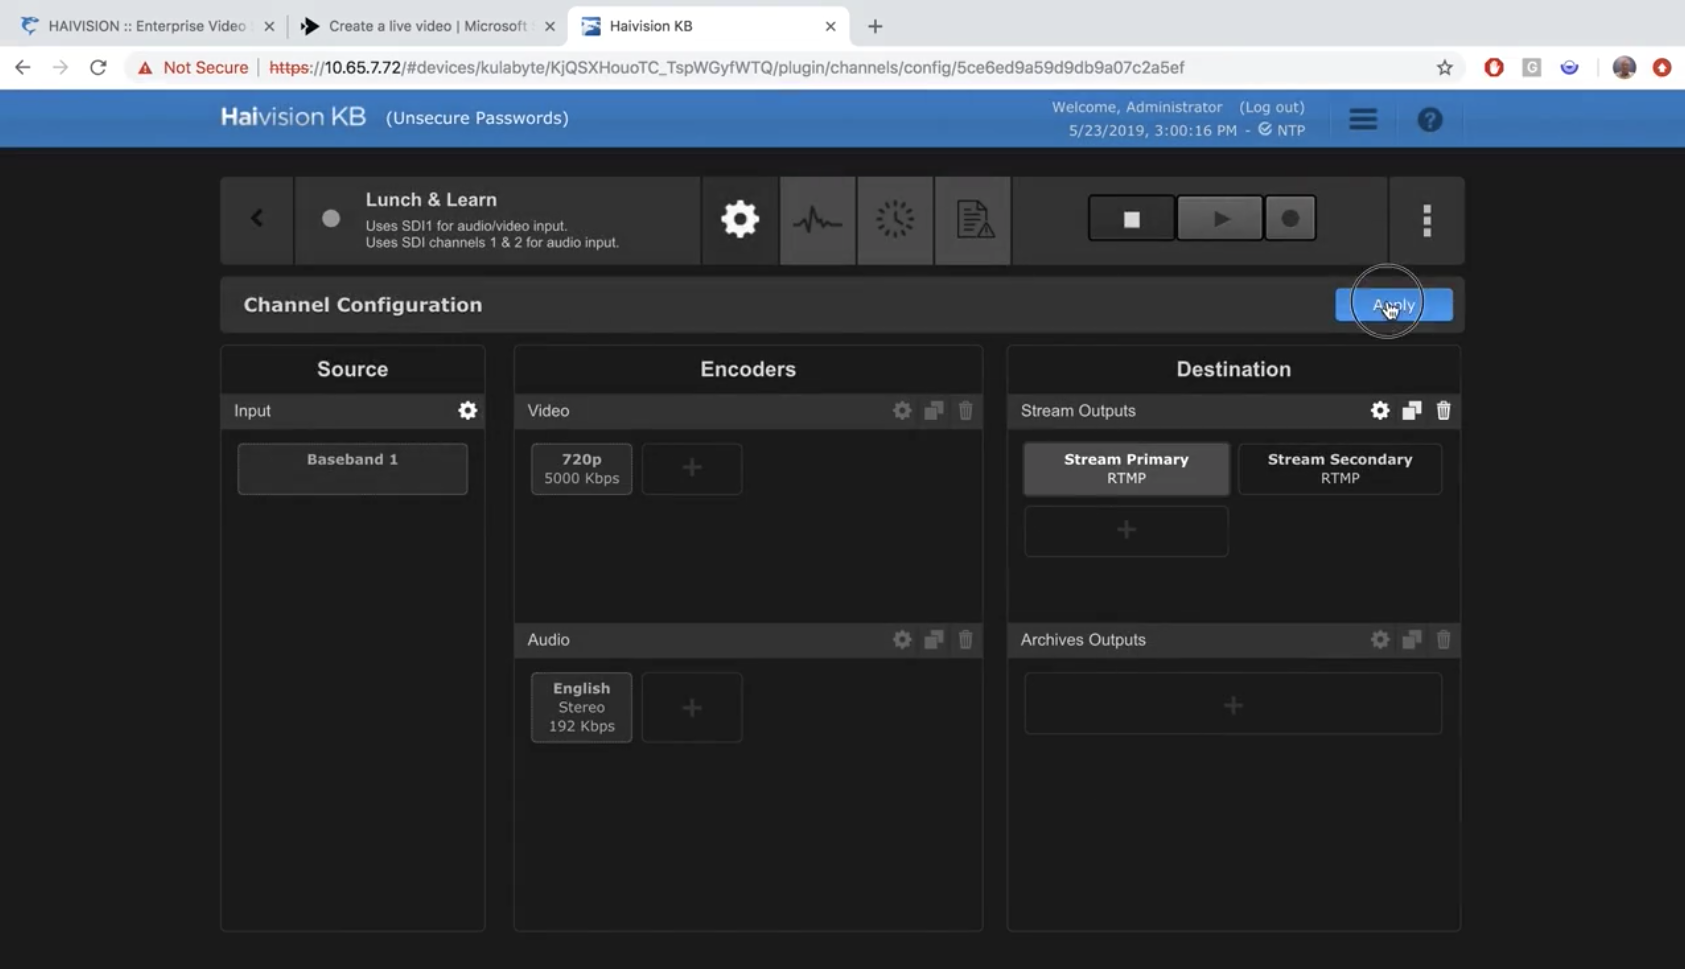This screenshot has width=1685, height=969.
Task: Open Audio encoder settings gear
Action: 902,640
